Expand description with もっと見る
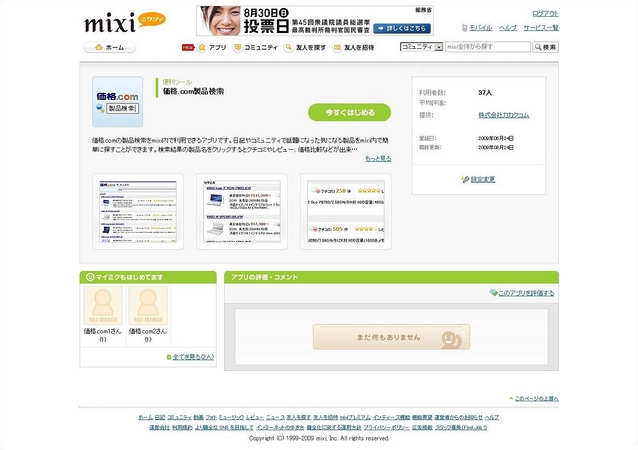Screen dimensions: 638x450 (x=378, y=158)
